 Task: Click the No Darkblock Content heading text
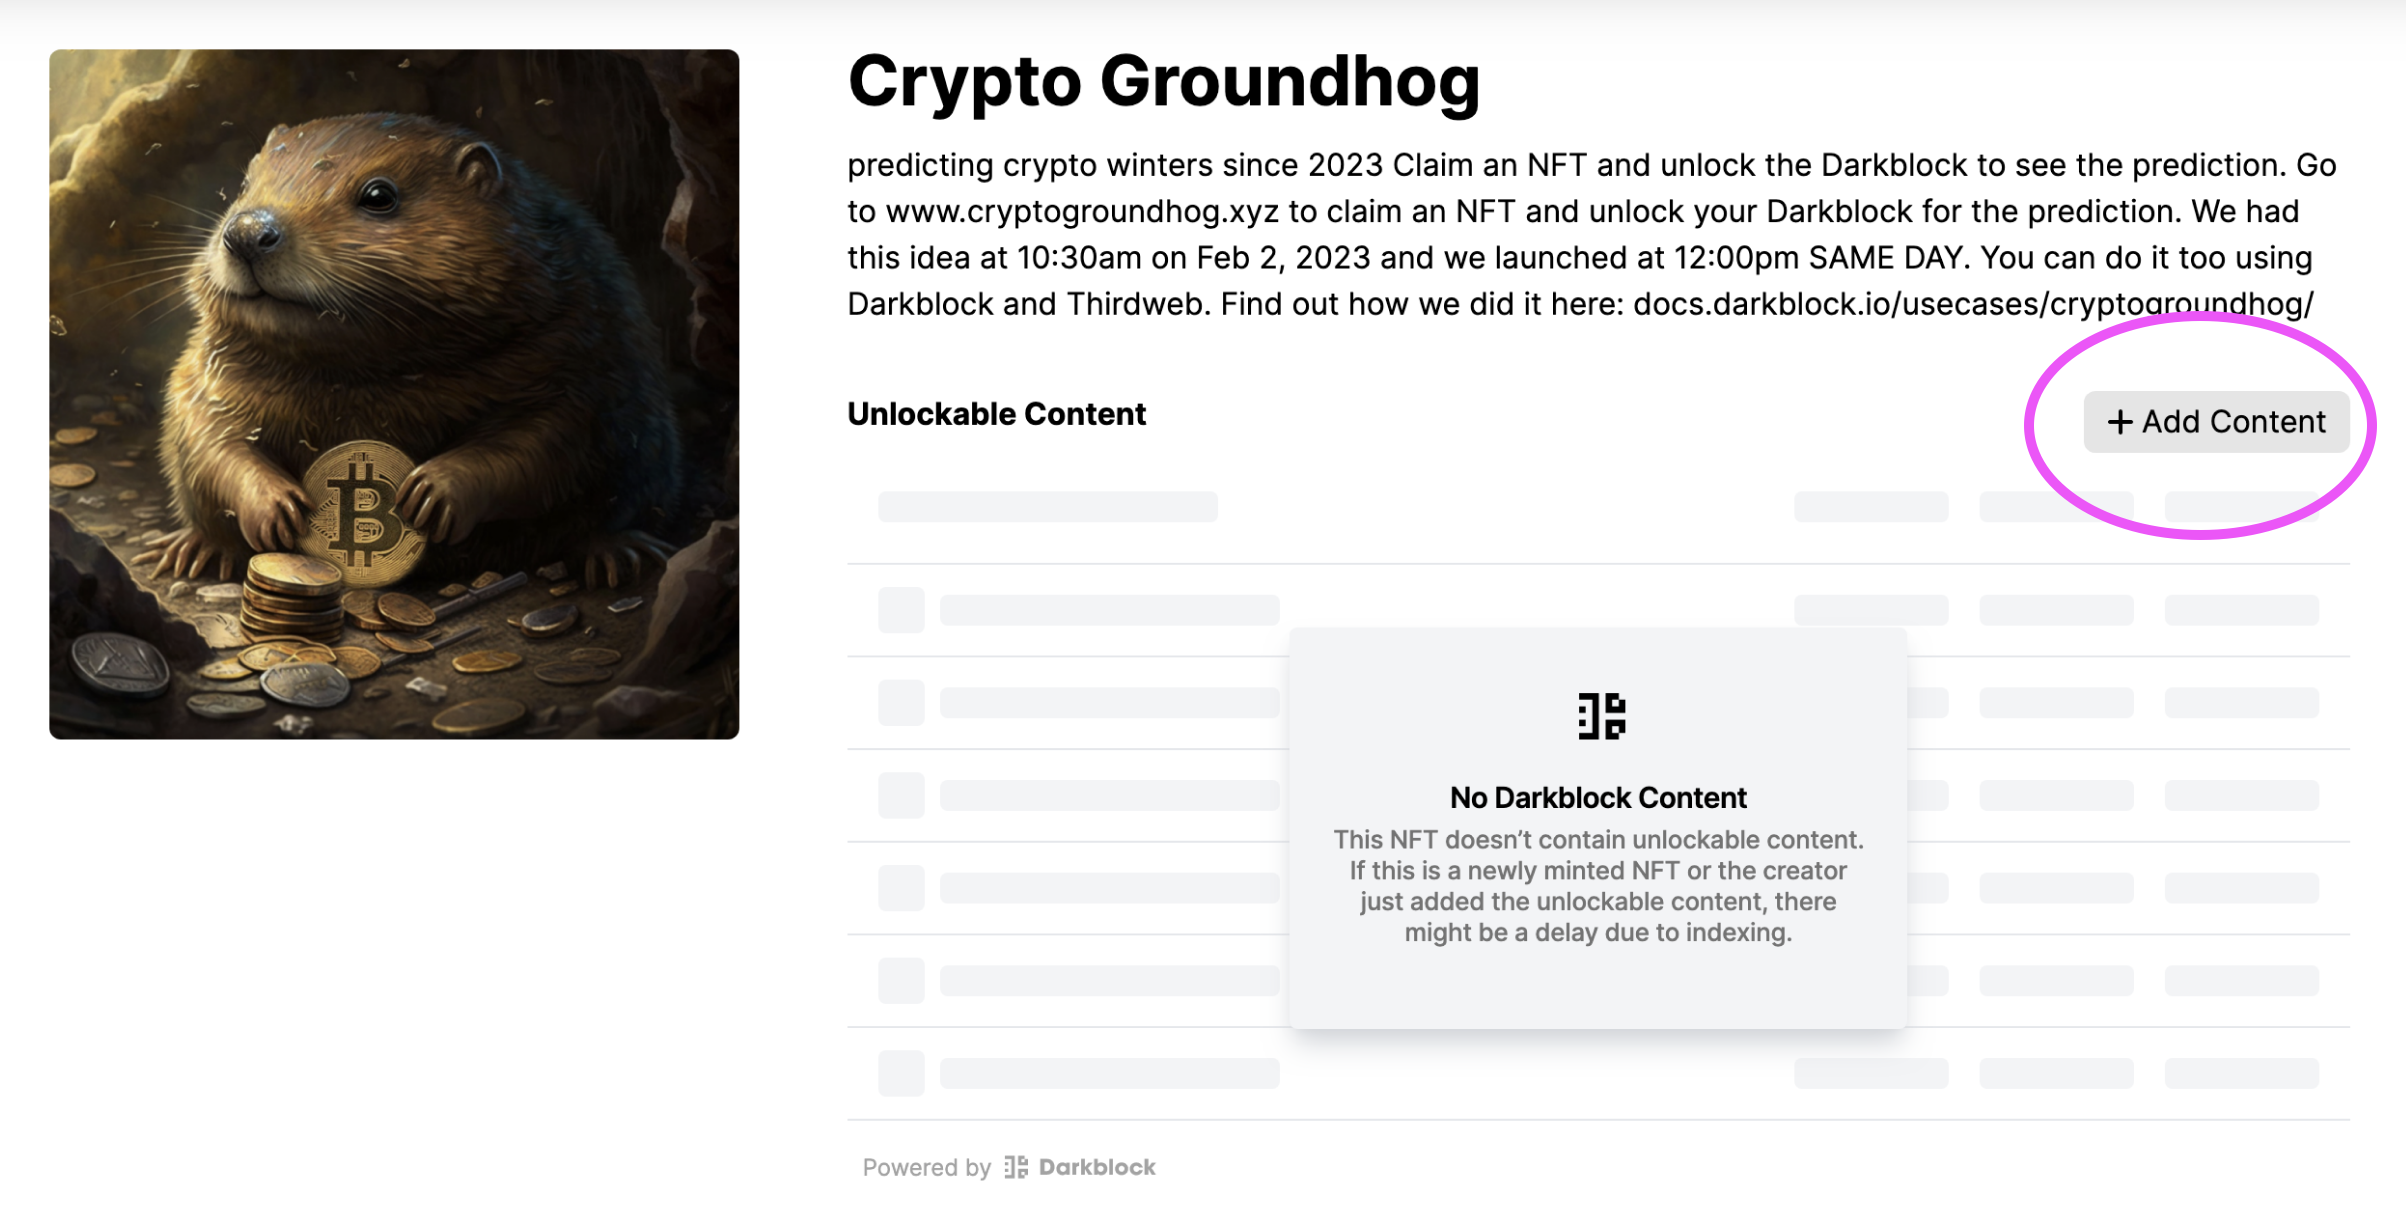(1598, 797)
